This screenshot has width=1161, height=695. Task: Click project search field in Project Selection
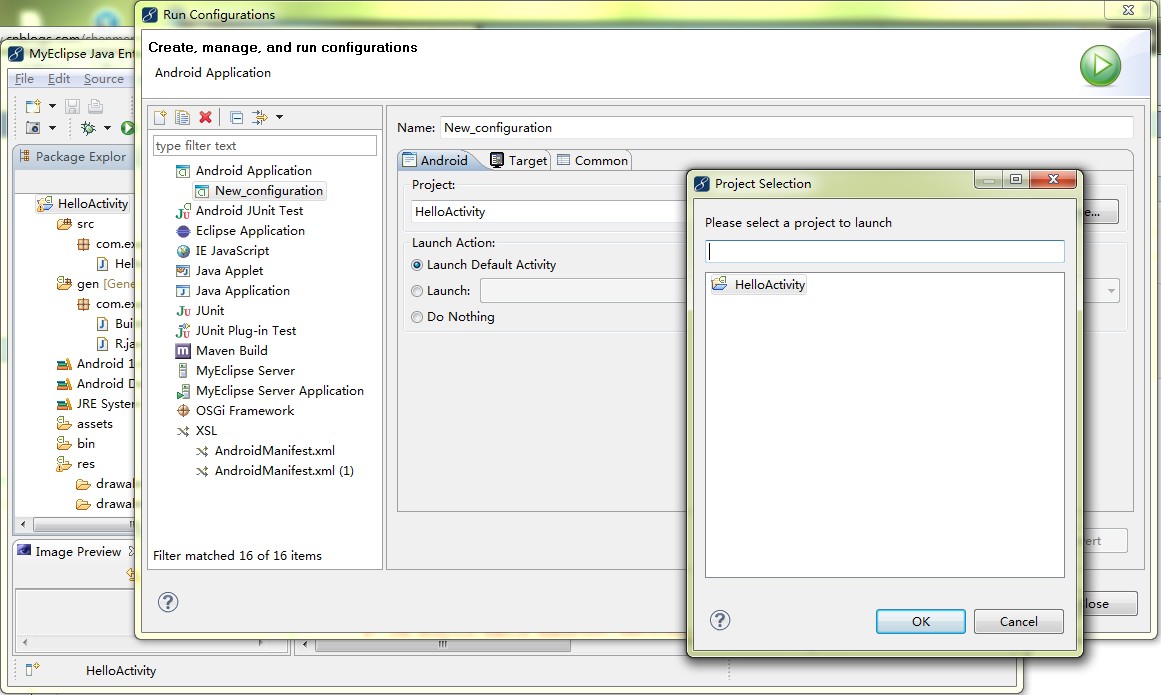point(884,251)
